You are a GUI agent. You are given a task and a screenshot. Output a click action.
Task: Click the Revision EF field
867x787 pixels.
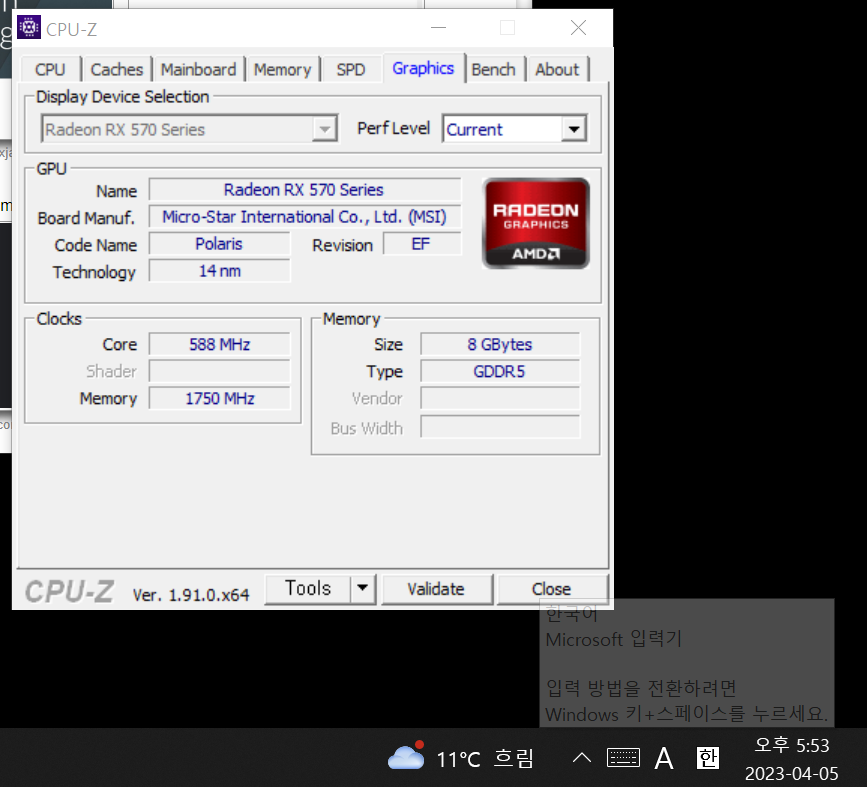click(x=421, y=244)
